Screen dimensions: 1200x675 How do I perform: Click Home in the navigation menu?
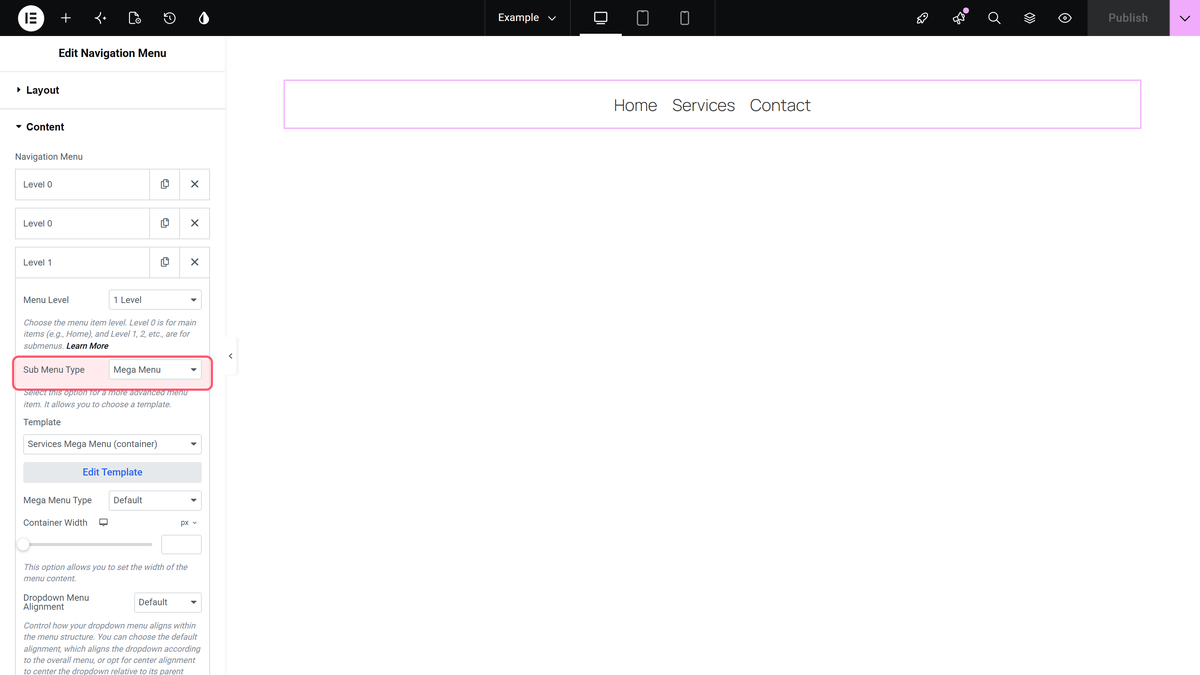point(635,105)
